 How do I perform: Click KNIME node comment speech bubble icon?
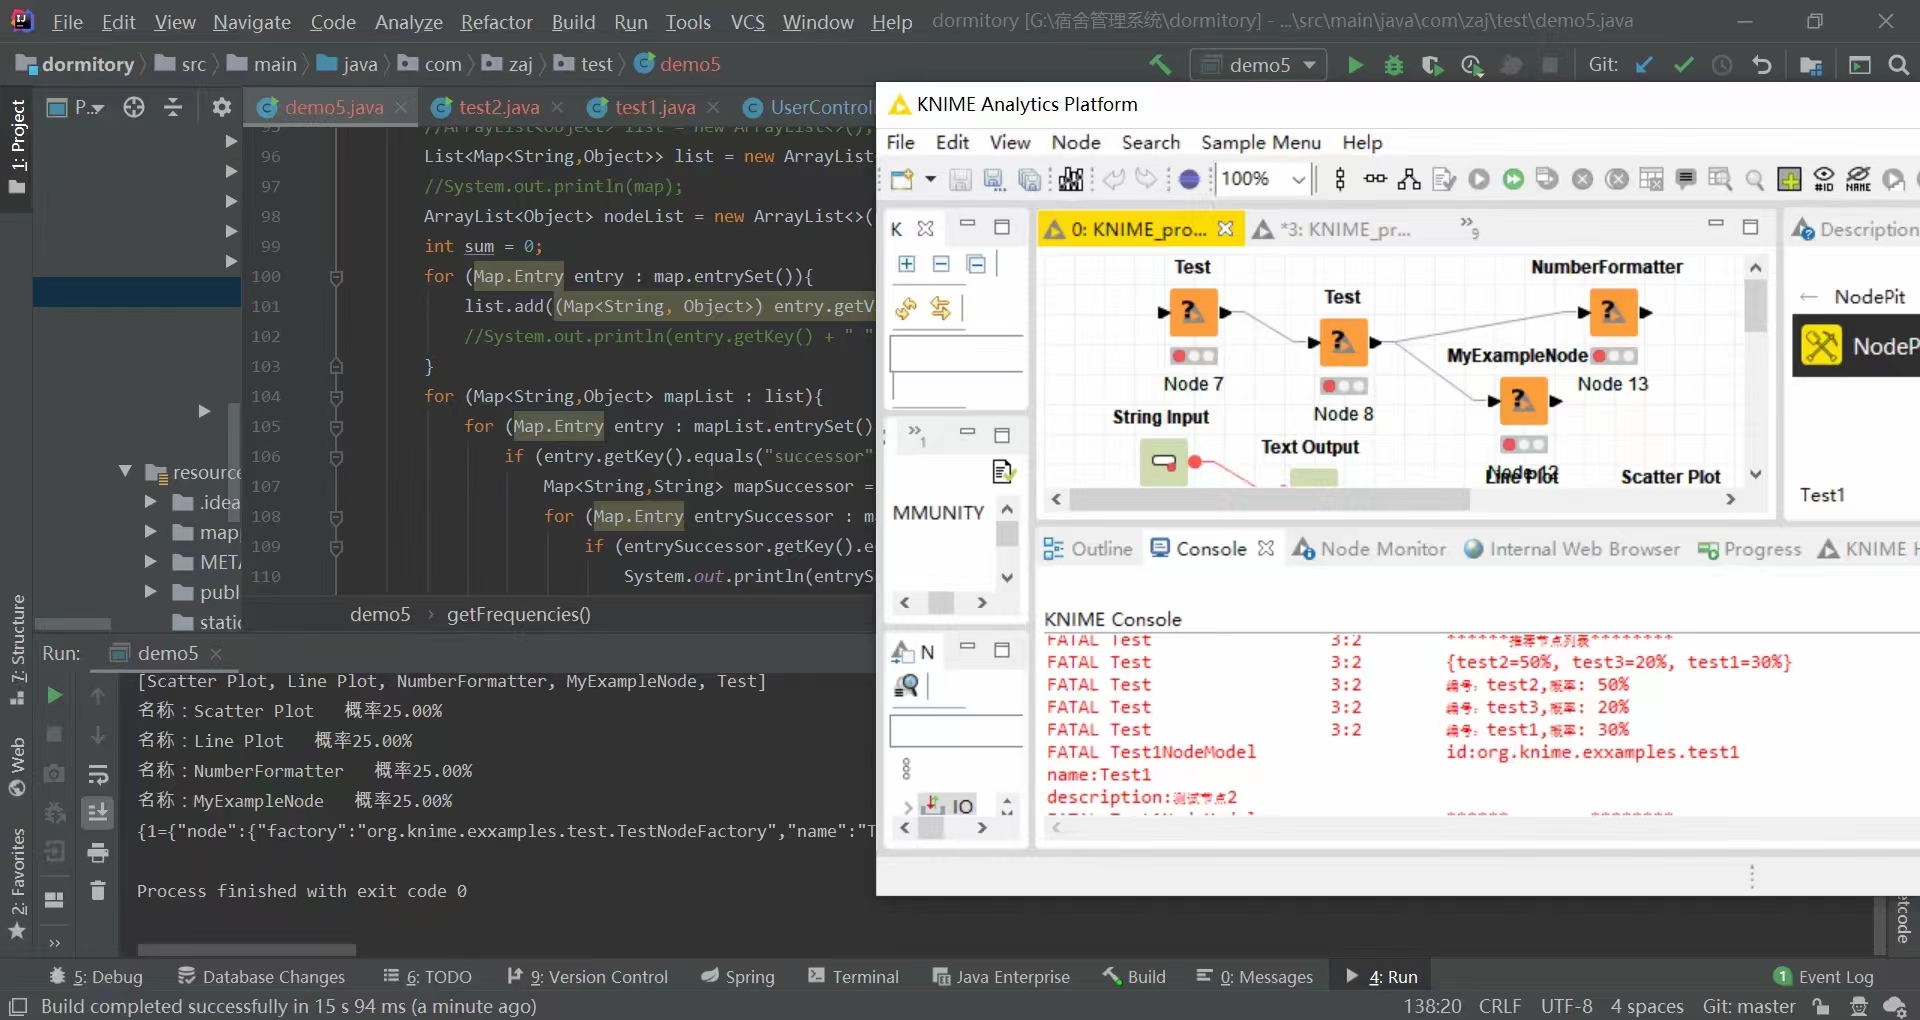(1686, 179)
